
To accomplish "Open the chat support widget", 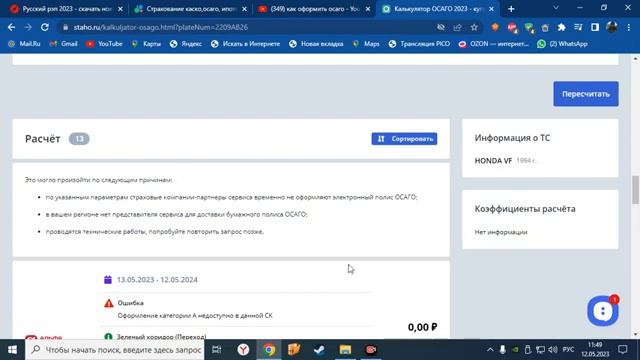I will tap(602, 311).
